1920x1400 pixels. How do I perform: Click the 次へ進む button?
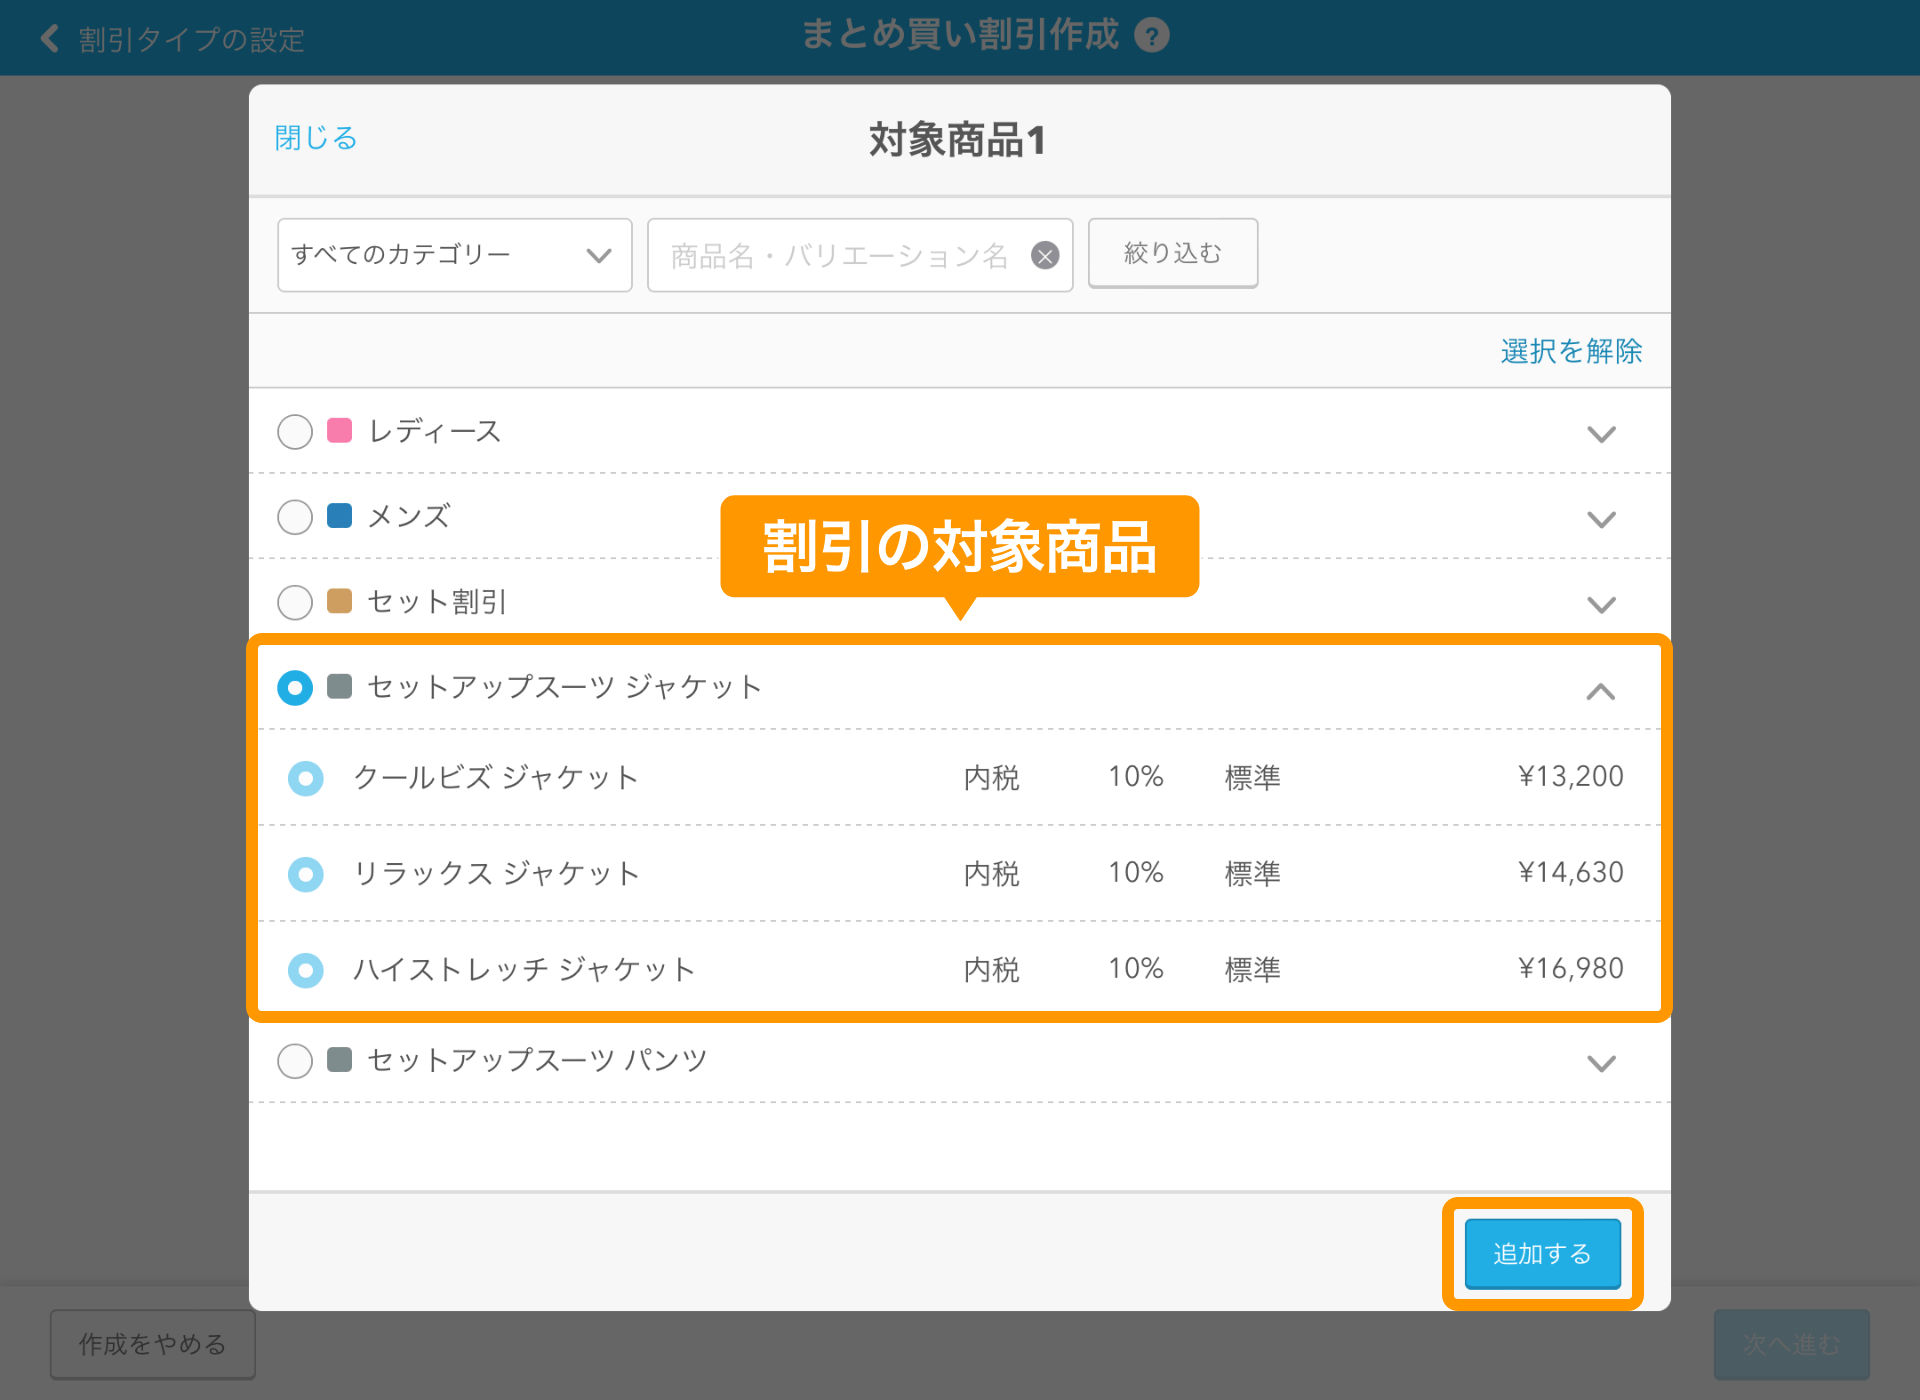point(1792,1344)
